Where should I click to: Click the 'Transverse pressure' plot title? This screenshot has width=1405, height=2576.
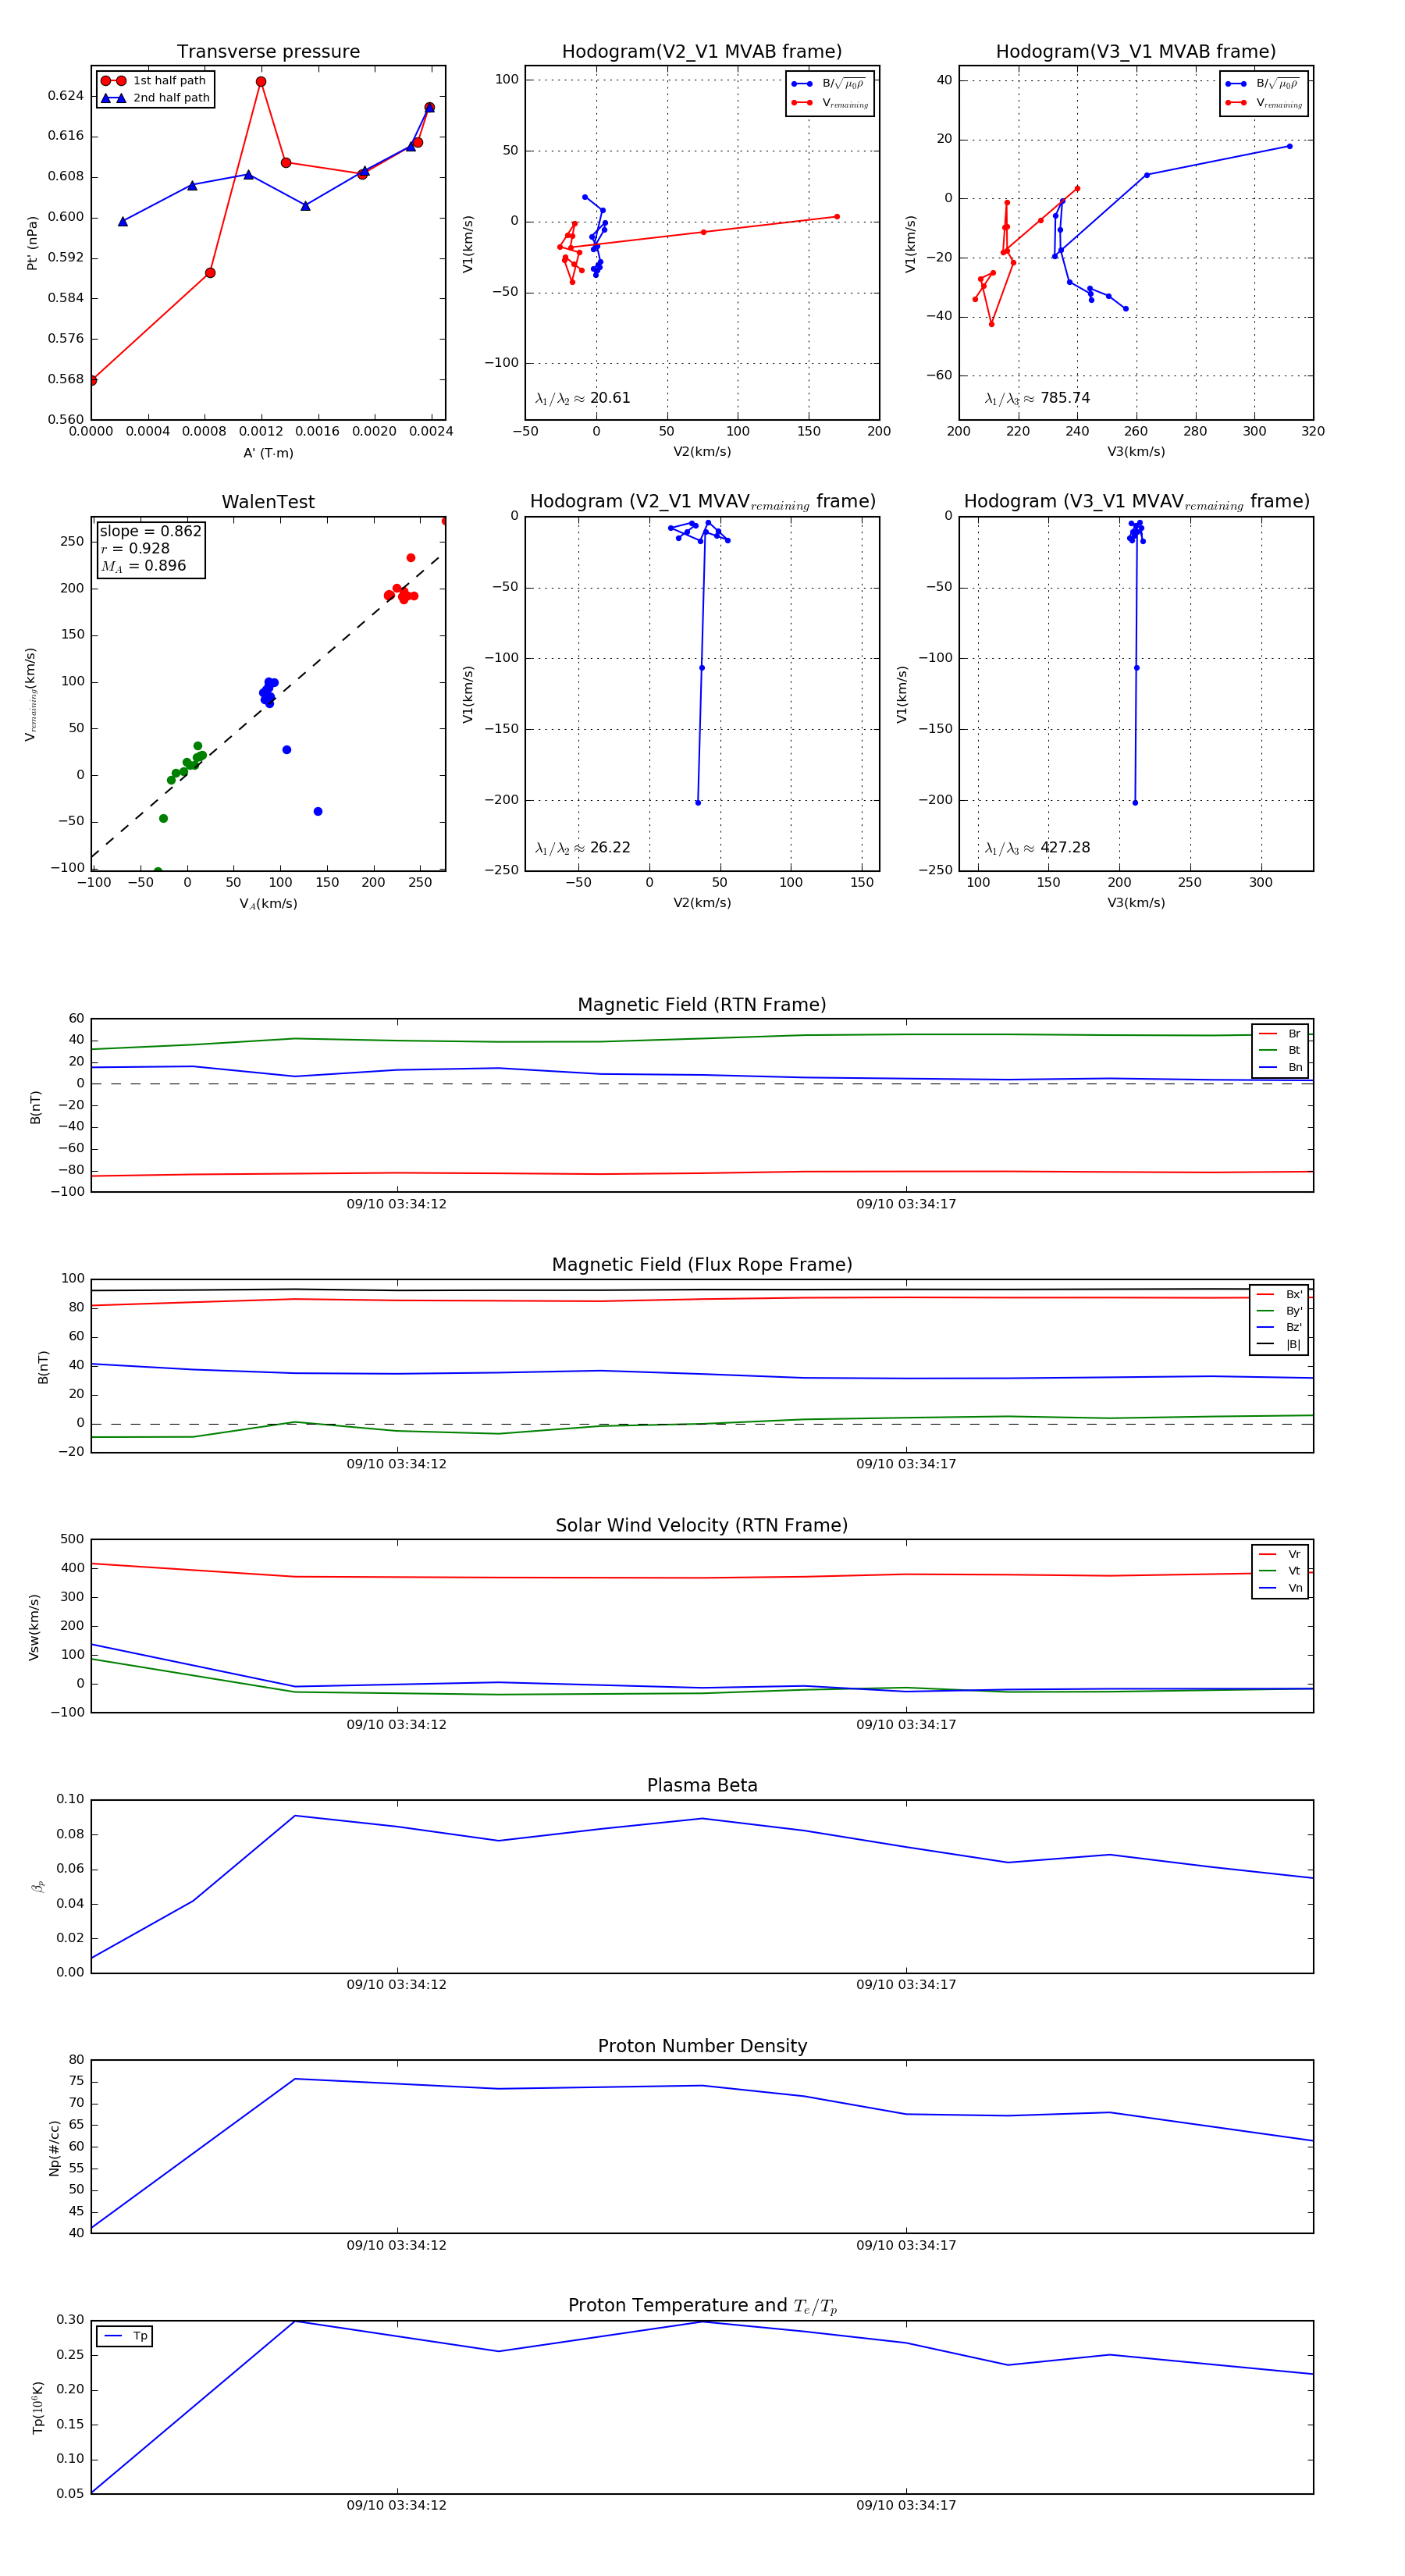pyautogui.click(x=268, y=52)
